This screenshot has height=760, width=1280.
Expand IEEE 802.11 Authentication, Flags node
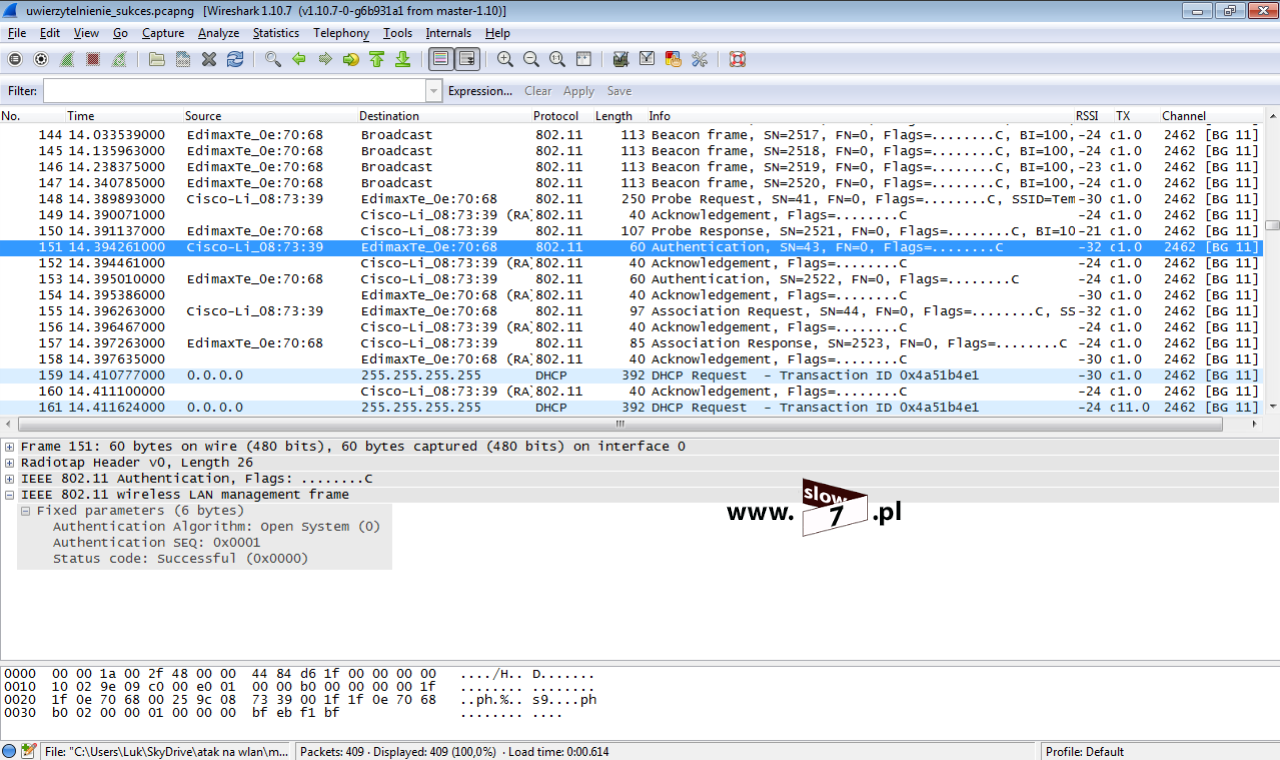10,479
